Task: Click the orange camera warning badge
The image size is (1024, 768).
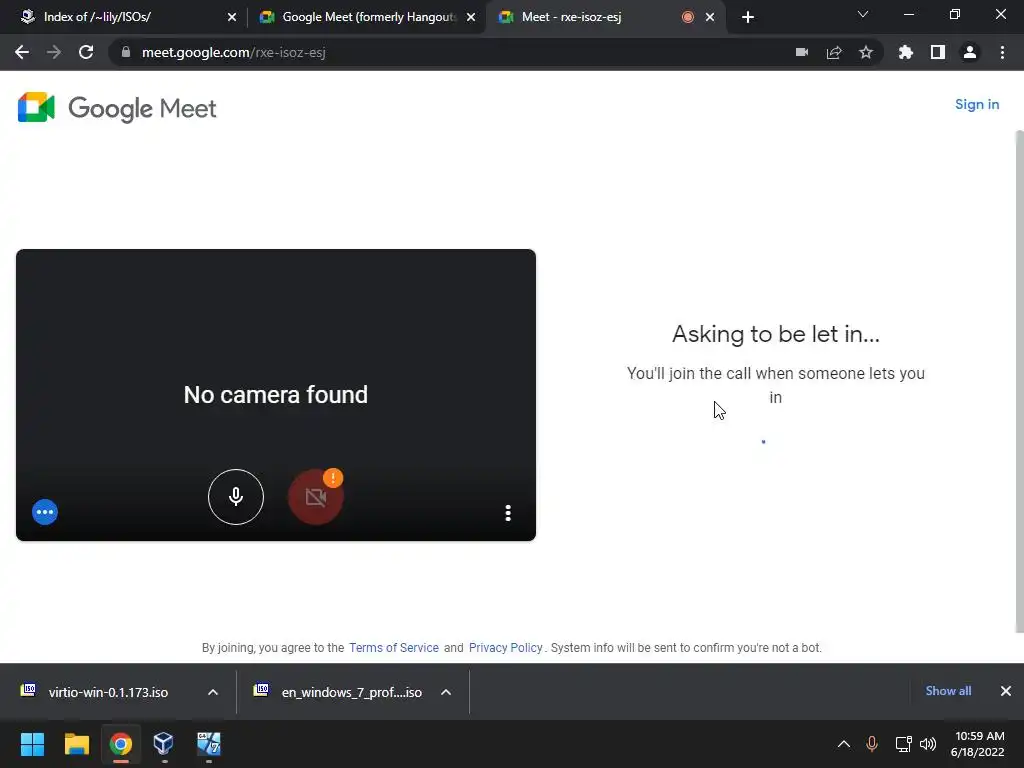Action: (x=333, y=478)
